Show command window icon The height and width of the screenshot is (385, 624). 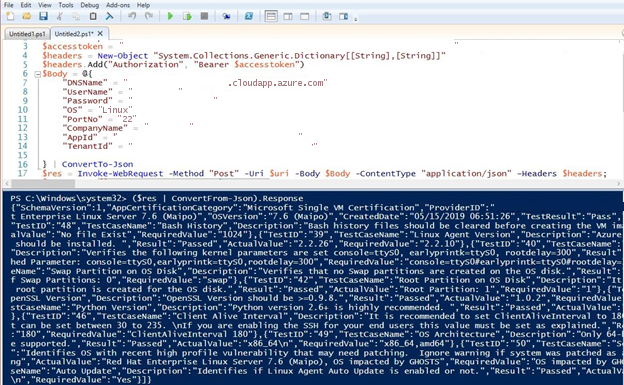pyautogui.click(x=327, y=16)
